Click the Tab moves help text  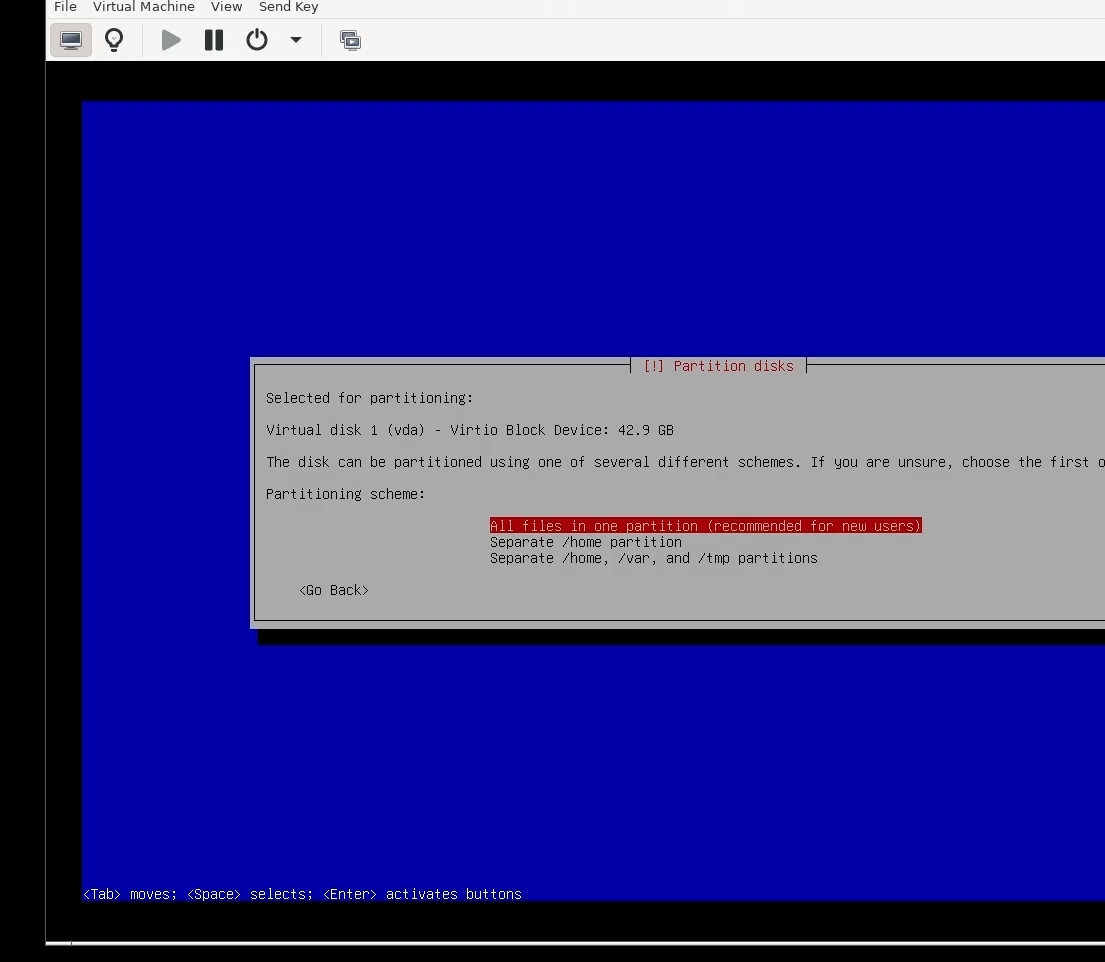pyautogui.click(x=302, y=894)
